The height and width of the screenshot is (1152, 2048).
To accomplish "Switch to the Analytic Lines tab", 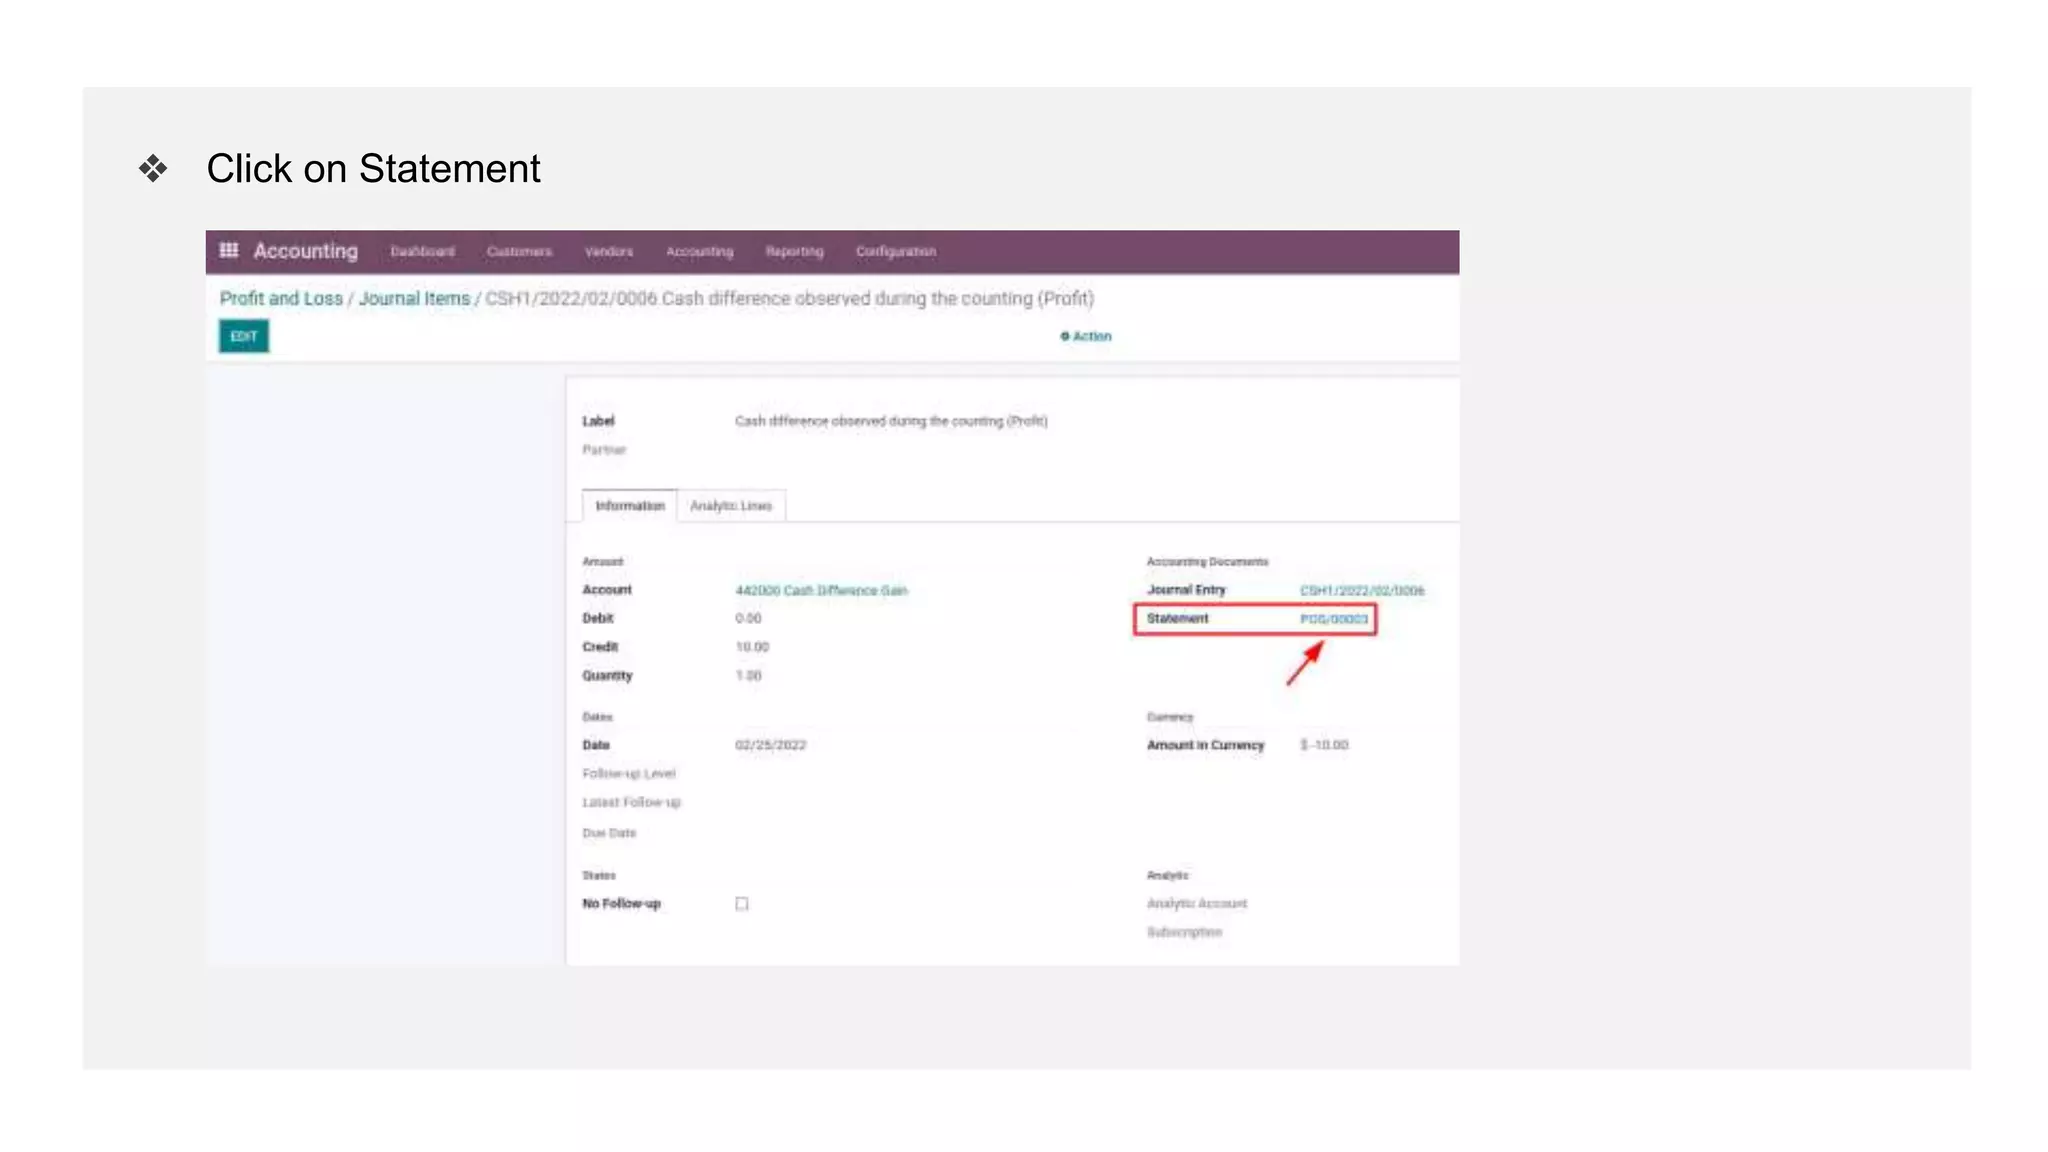I will (731, 506).
